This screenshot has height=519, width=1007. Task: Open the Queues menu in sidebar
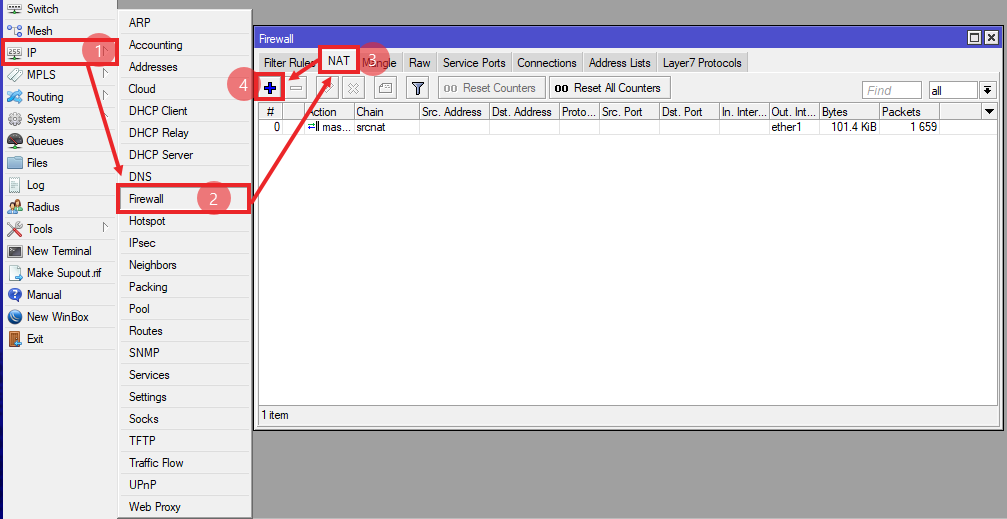click(x=44, y=141)
